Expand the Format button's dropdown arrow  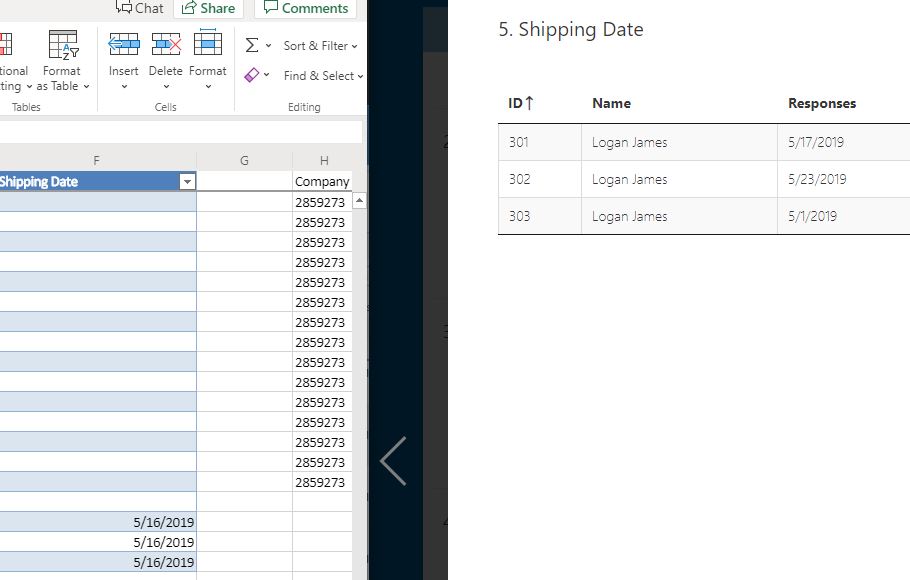tap(208, 85)
